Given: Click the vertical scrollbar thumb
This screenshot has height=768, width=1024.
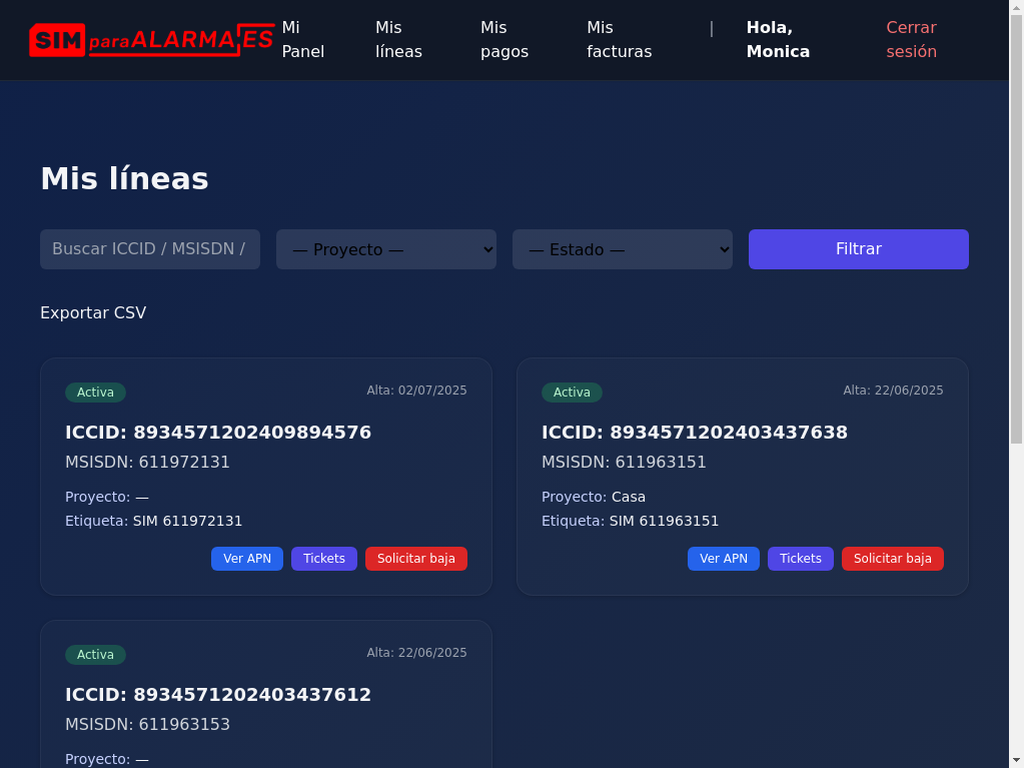Looking at the screenshot, I should (1017, 229).
